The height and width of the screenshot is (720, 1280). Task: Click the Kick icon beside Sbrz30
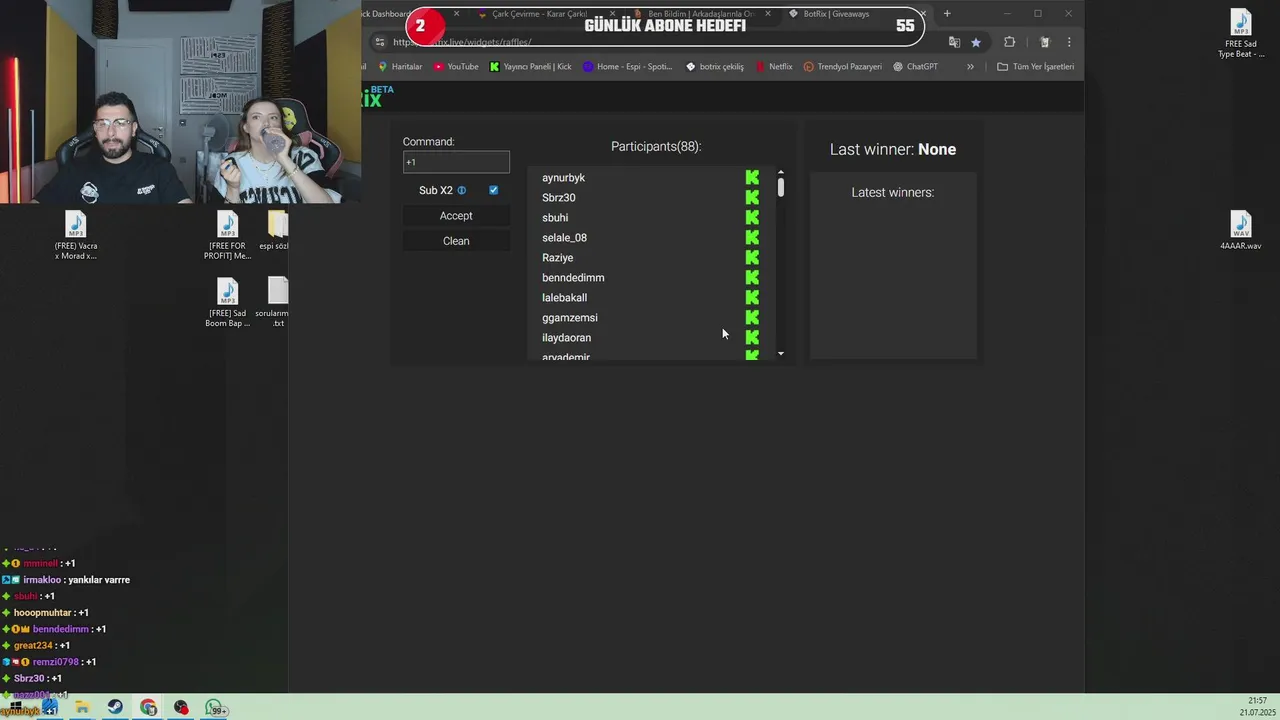752,197
